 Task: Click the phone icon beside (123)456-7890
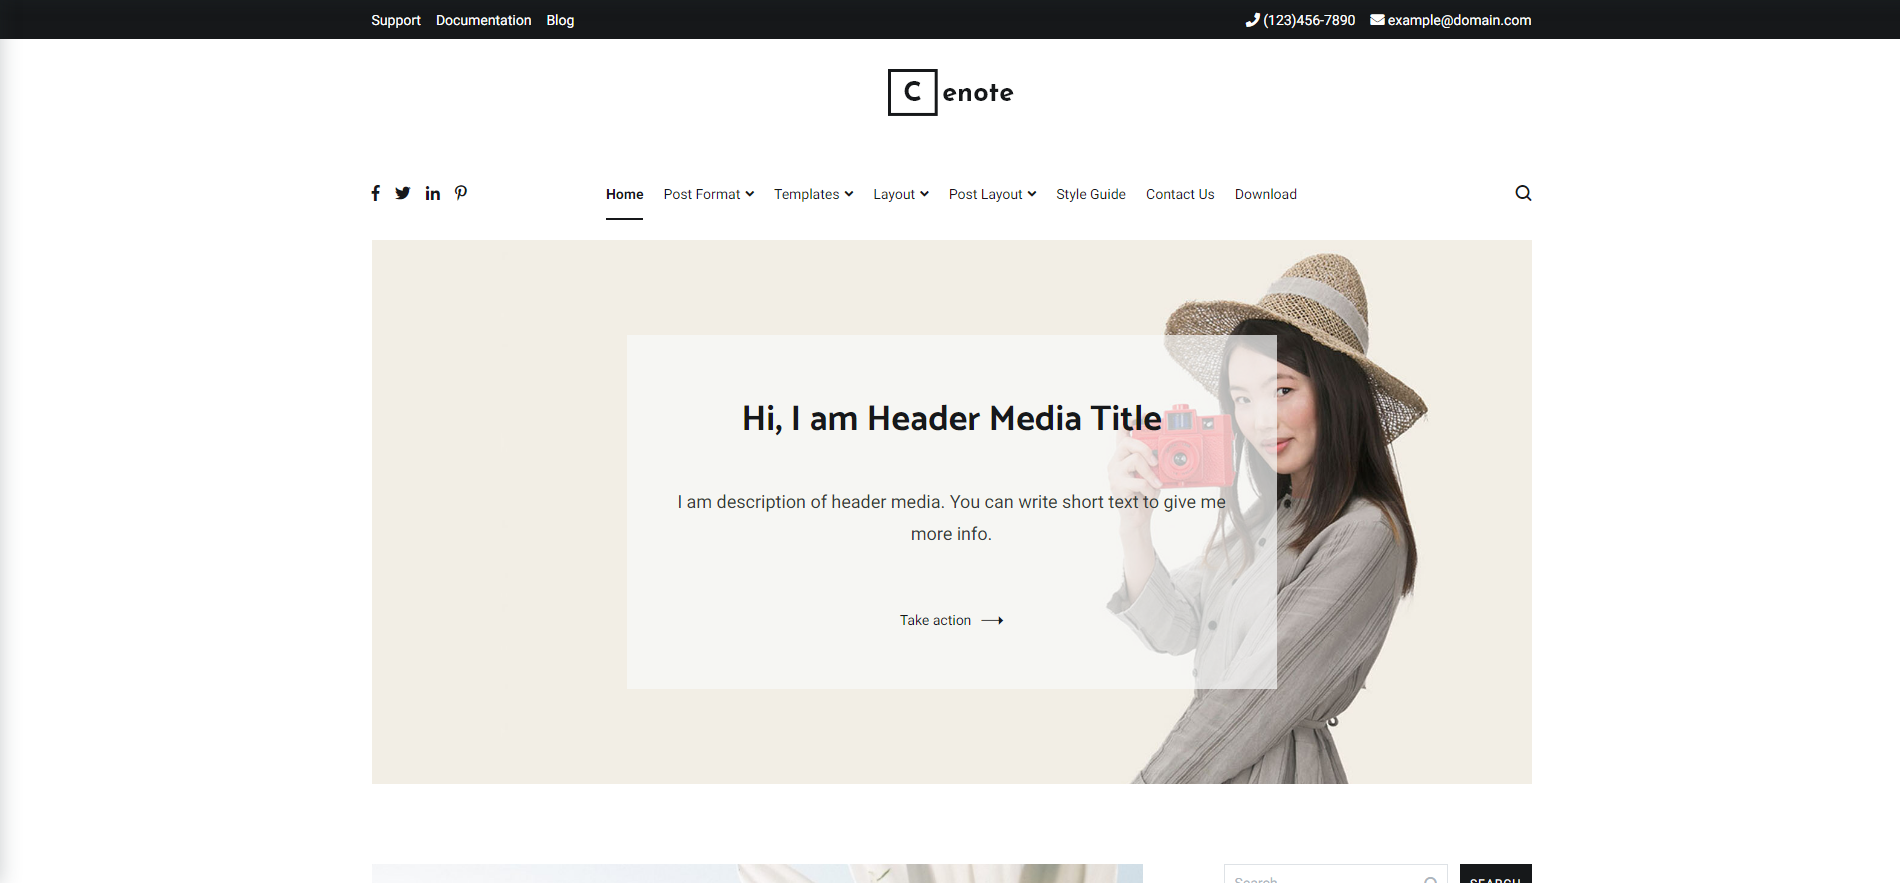(x=1252, y=20)
